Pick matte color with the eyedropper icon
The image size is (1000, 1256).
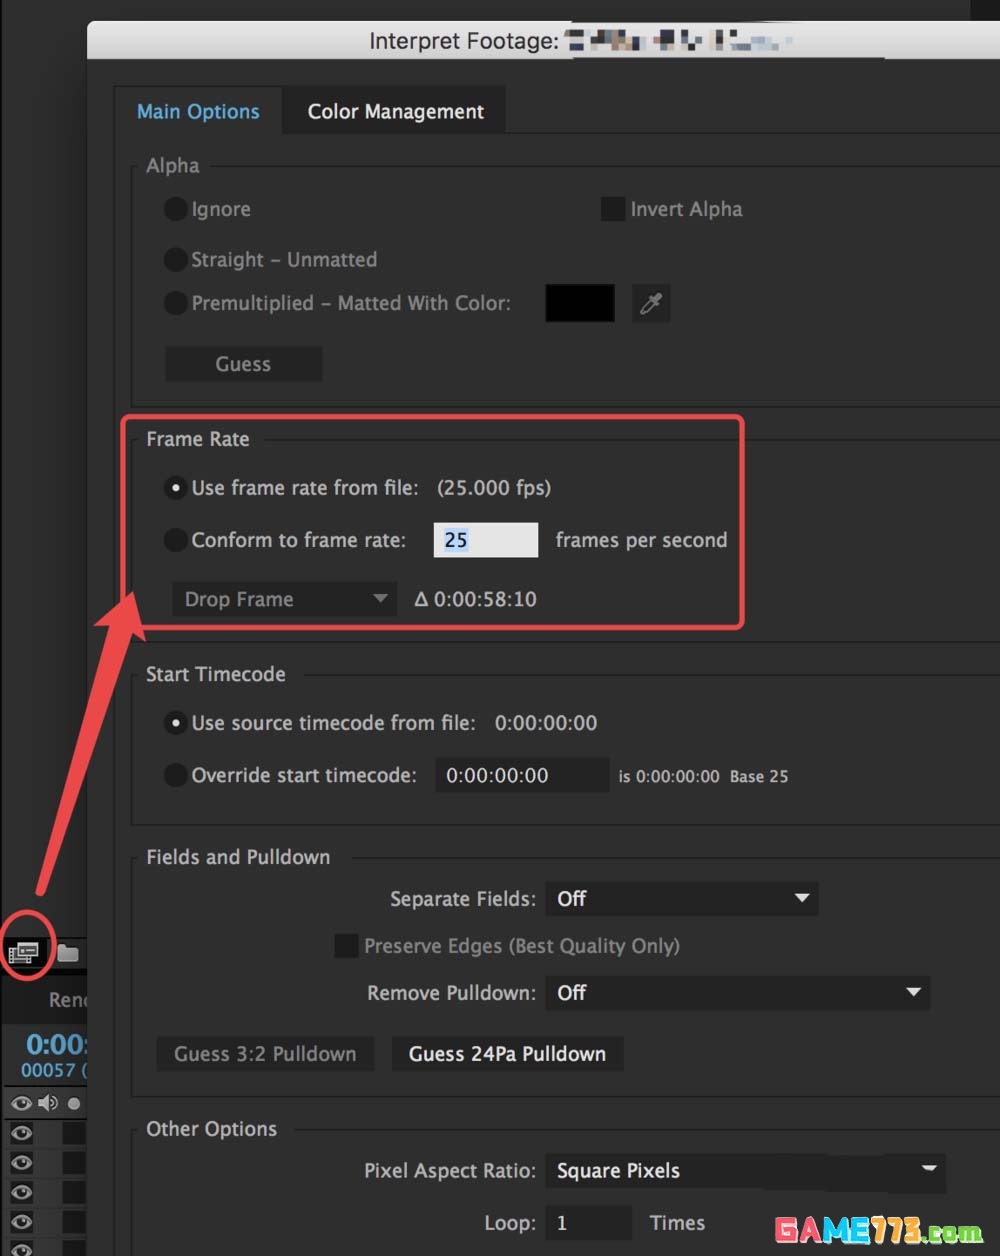click(x=651, y=303)
